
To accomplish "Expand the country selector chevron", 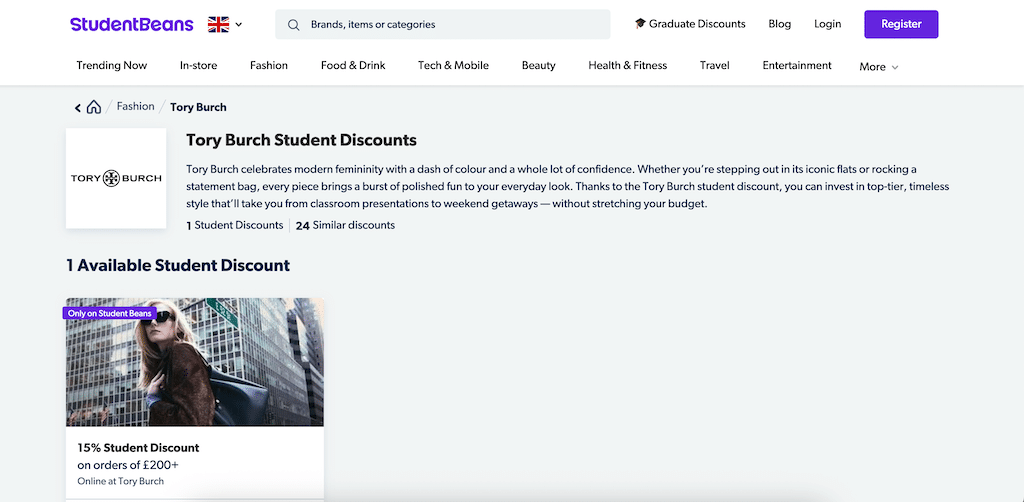I will (238, 25).
